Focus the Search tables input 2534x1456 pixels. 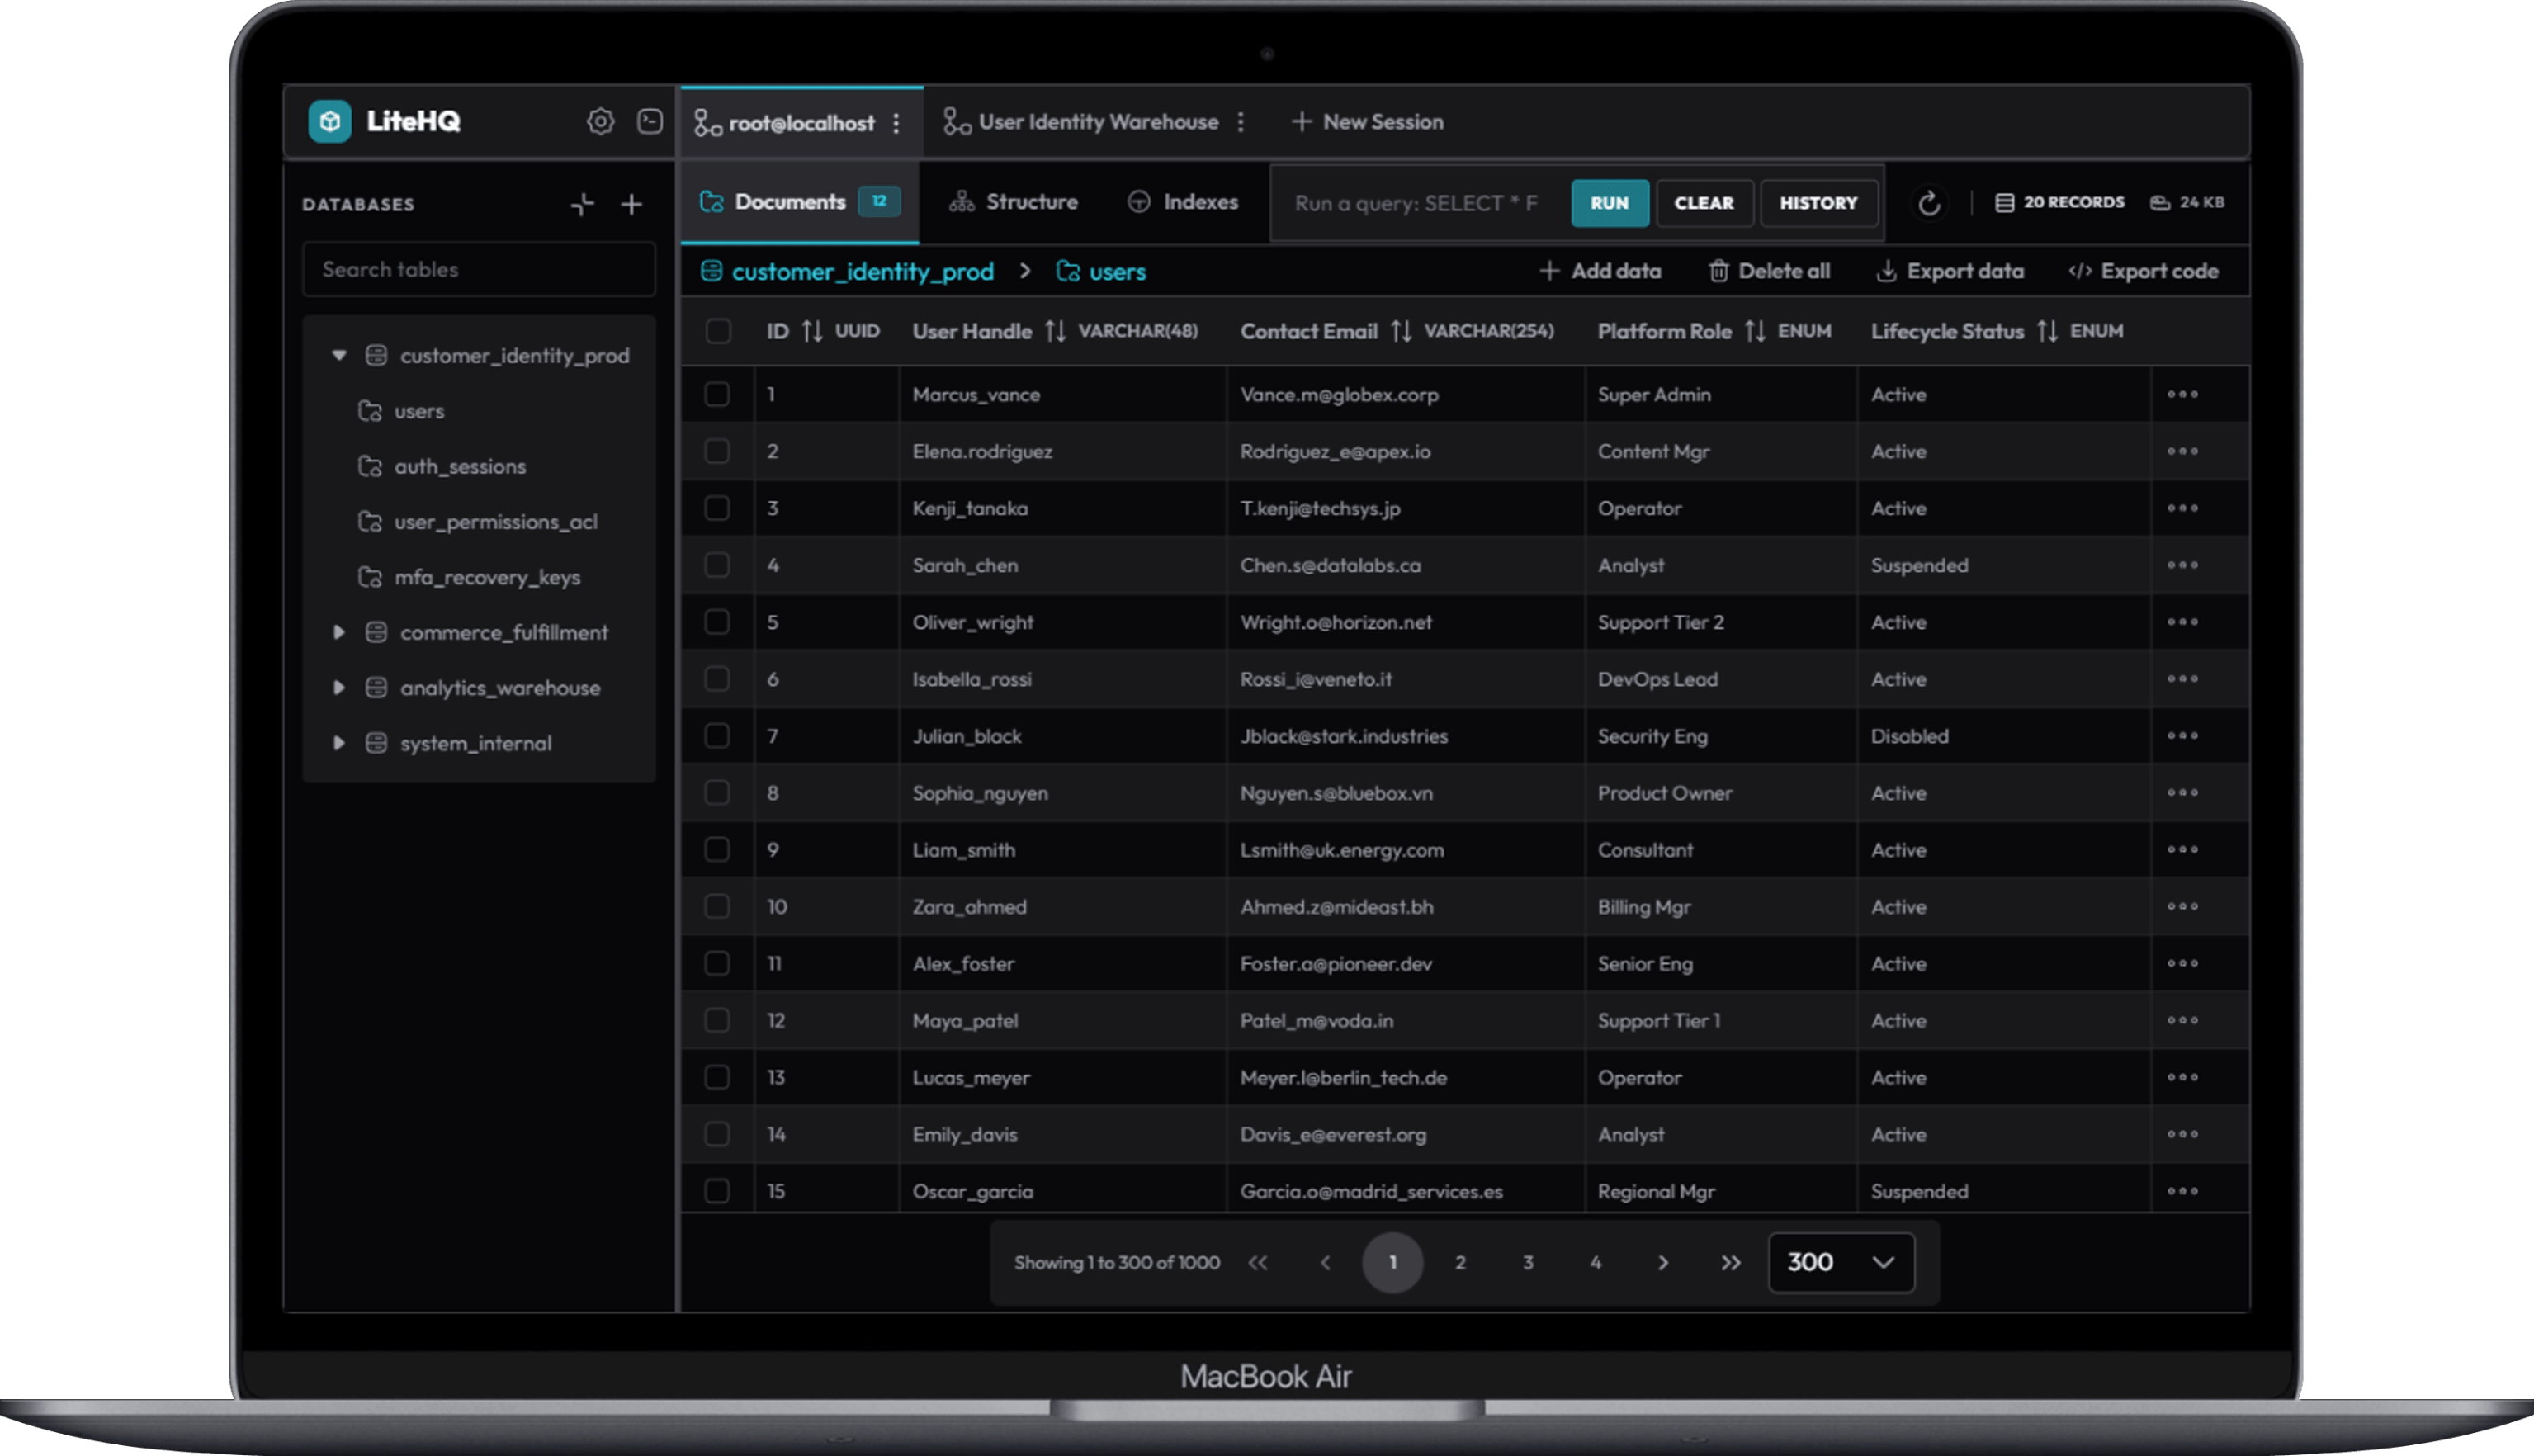click(x=479, y=269)
